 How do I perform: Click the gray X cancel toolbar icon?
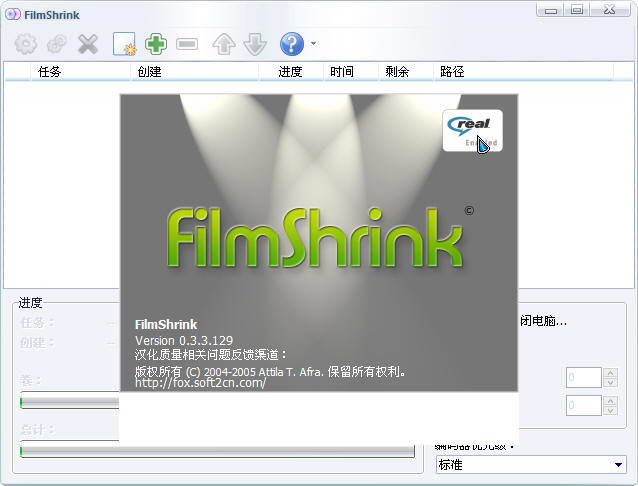point(88,44)
